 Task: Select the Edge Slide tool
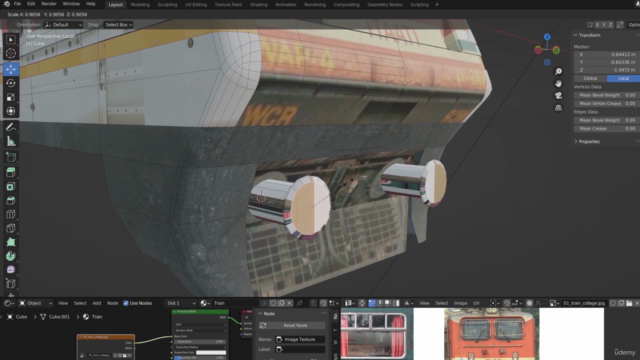point(11,284)
